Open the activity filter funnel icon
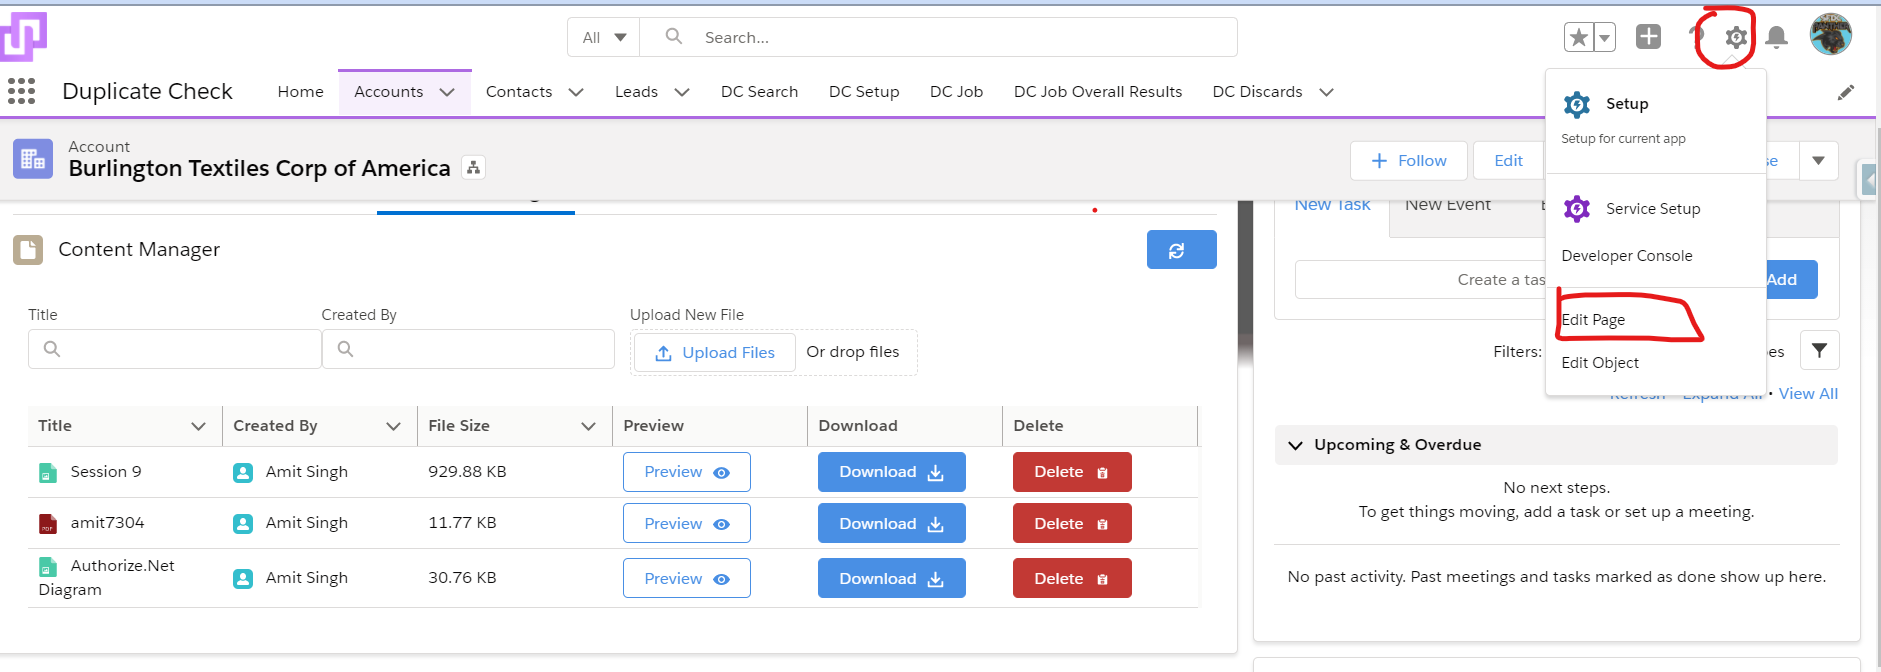The width and height of the screenshot is (1881, 672). pos(1819,351)
